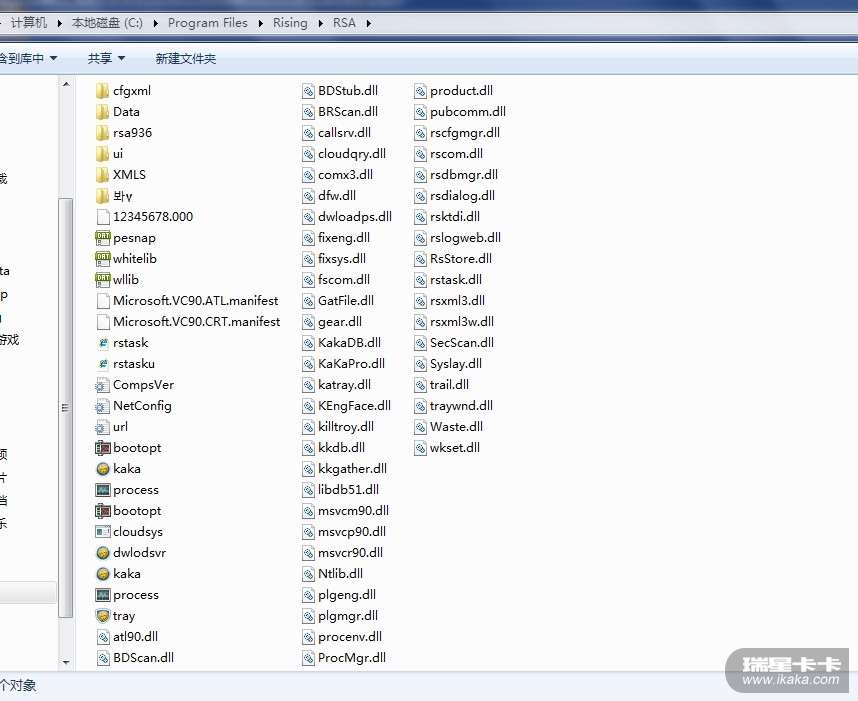The width and height of the screenshot is (858, 701).
Task: Select the msvcr90.dll file name
Action: (350, 553)
